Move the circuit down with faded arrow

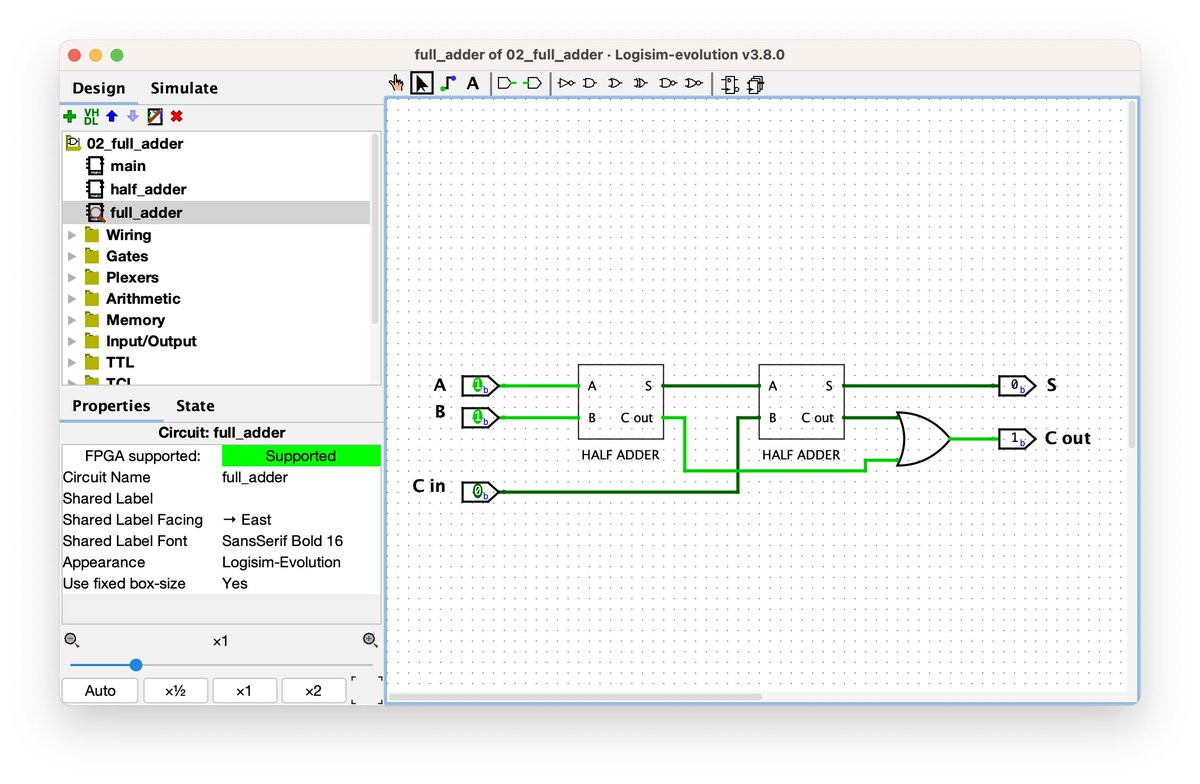[x=133, y=116]
